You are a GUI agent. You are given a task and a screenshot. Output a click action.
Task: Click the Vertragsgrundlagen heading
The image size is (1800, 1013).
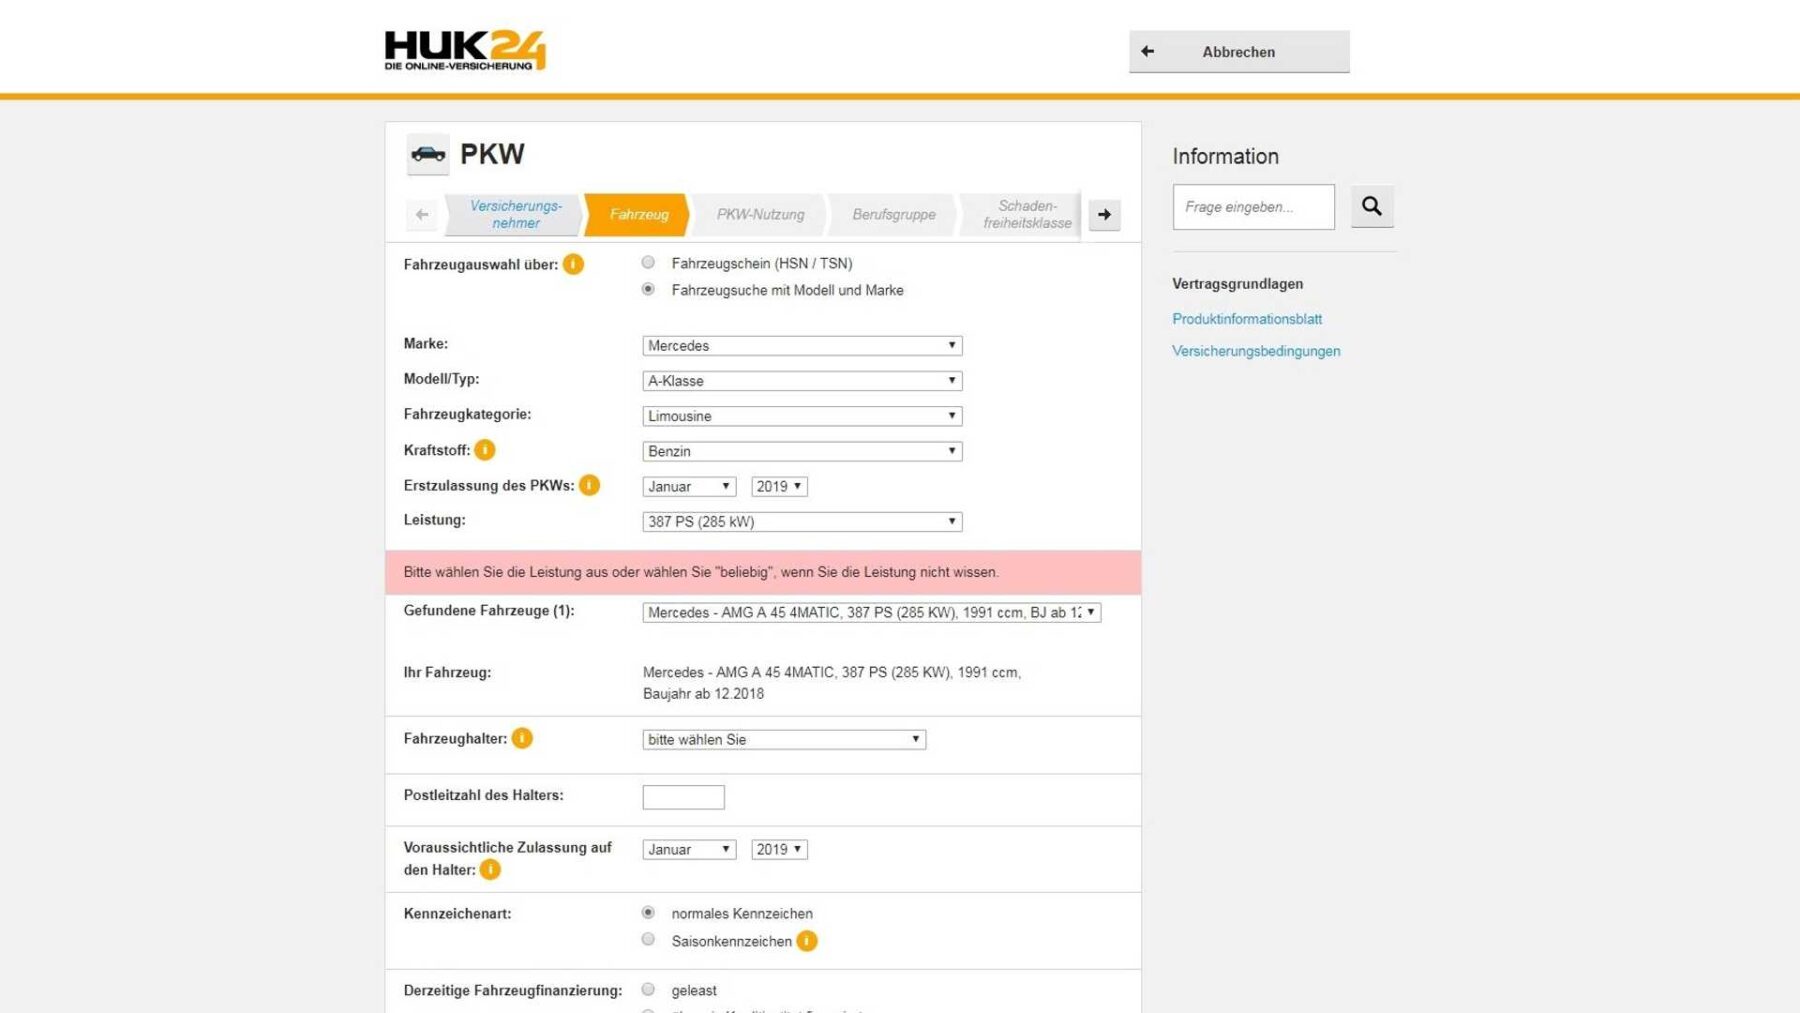point(1237,284)
